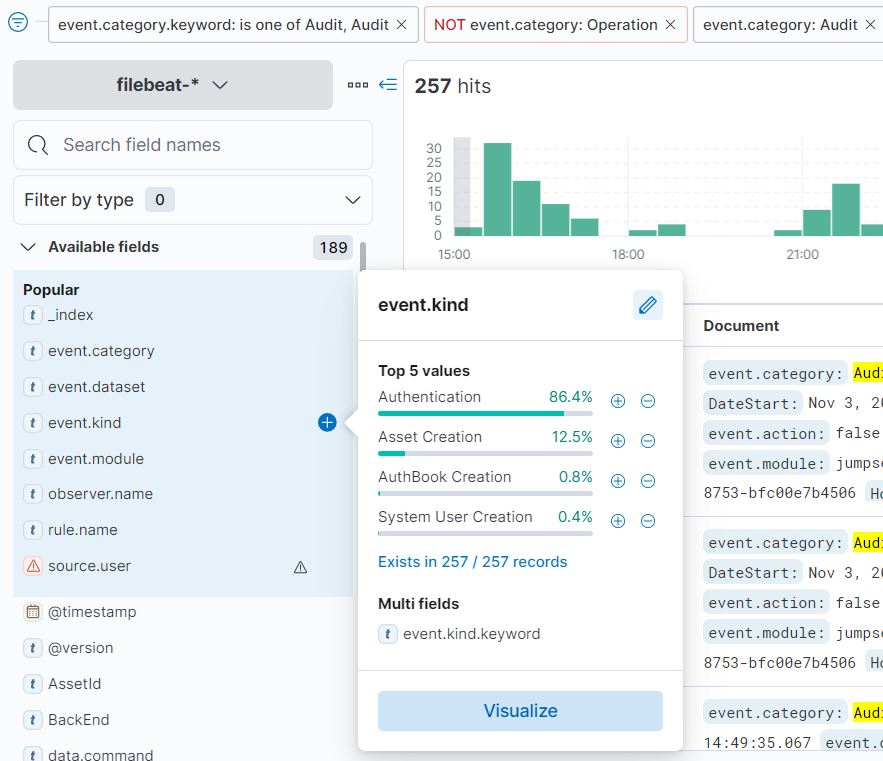This screenshot has height=761, width=883.
Task: Select the event.category field
Action: click(x=101, y=351)
